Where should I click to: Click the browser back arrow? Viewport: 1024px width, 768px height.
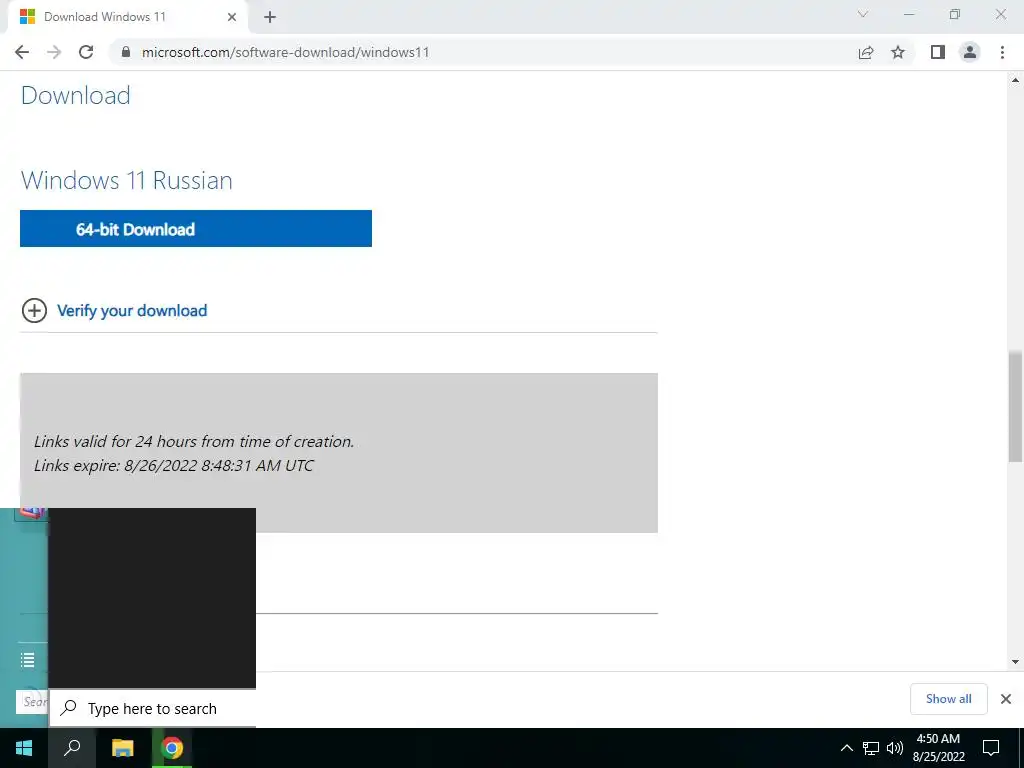point(22,52)
